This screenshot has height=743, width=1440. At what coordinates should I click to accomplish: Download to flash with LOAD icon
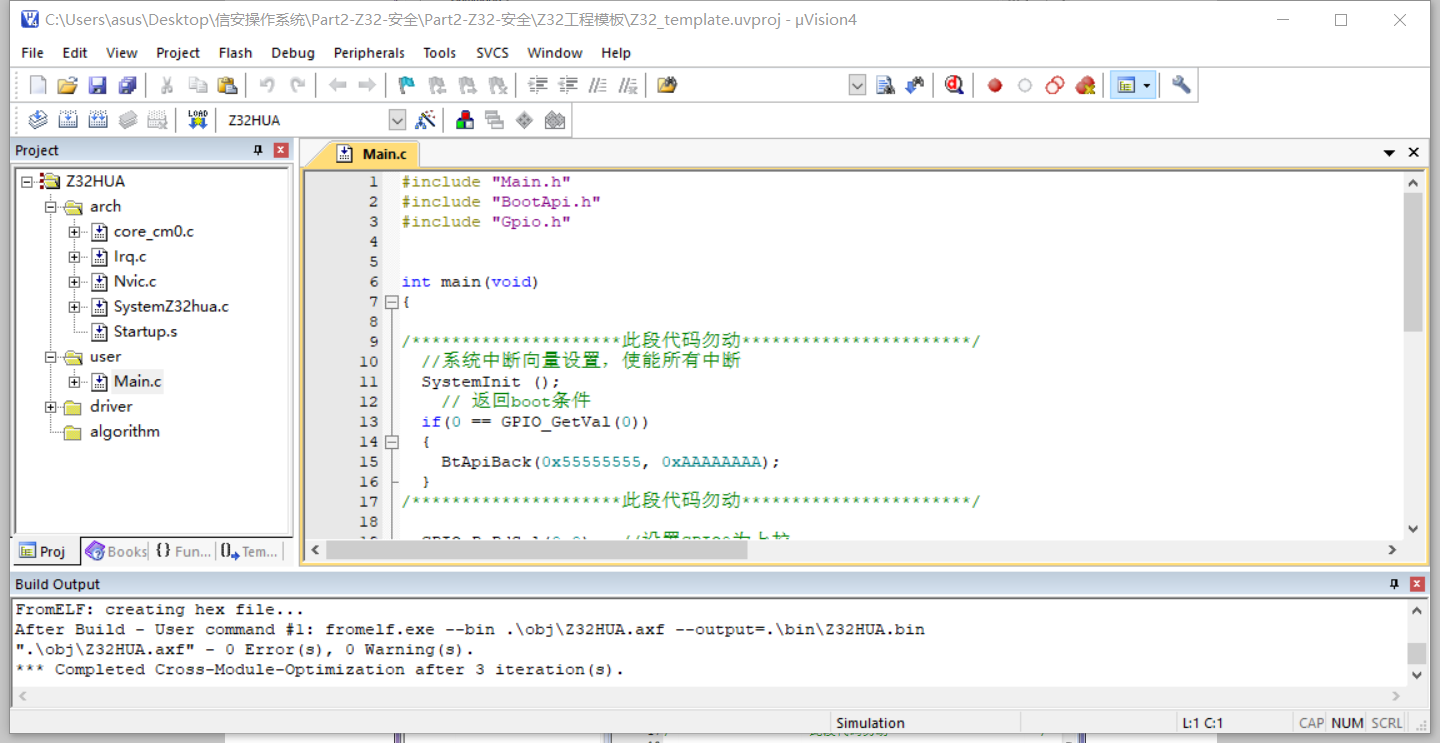click(x=198, y=120)
